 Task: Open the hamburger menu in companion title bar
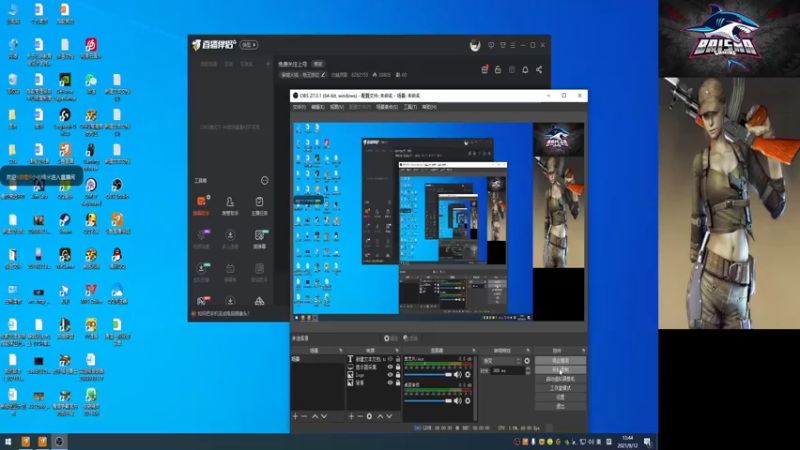click(x=513, y=45)
